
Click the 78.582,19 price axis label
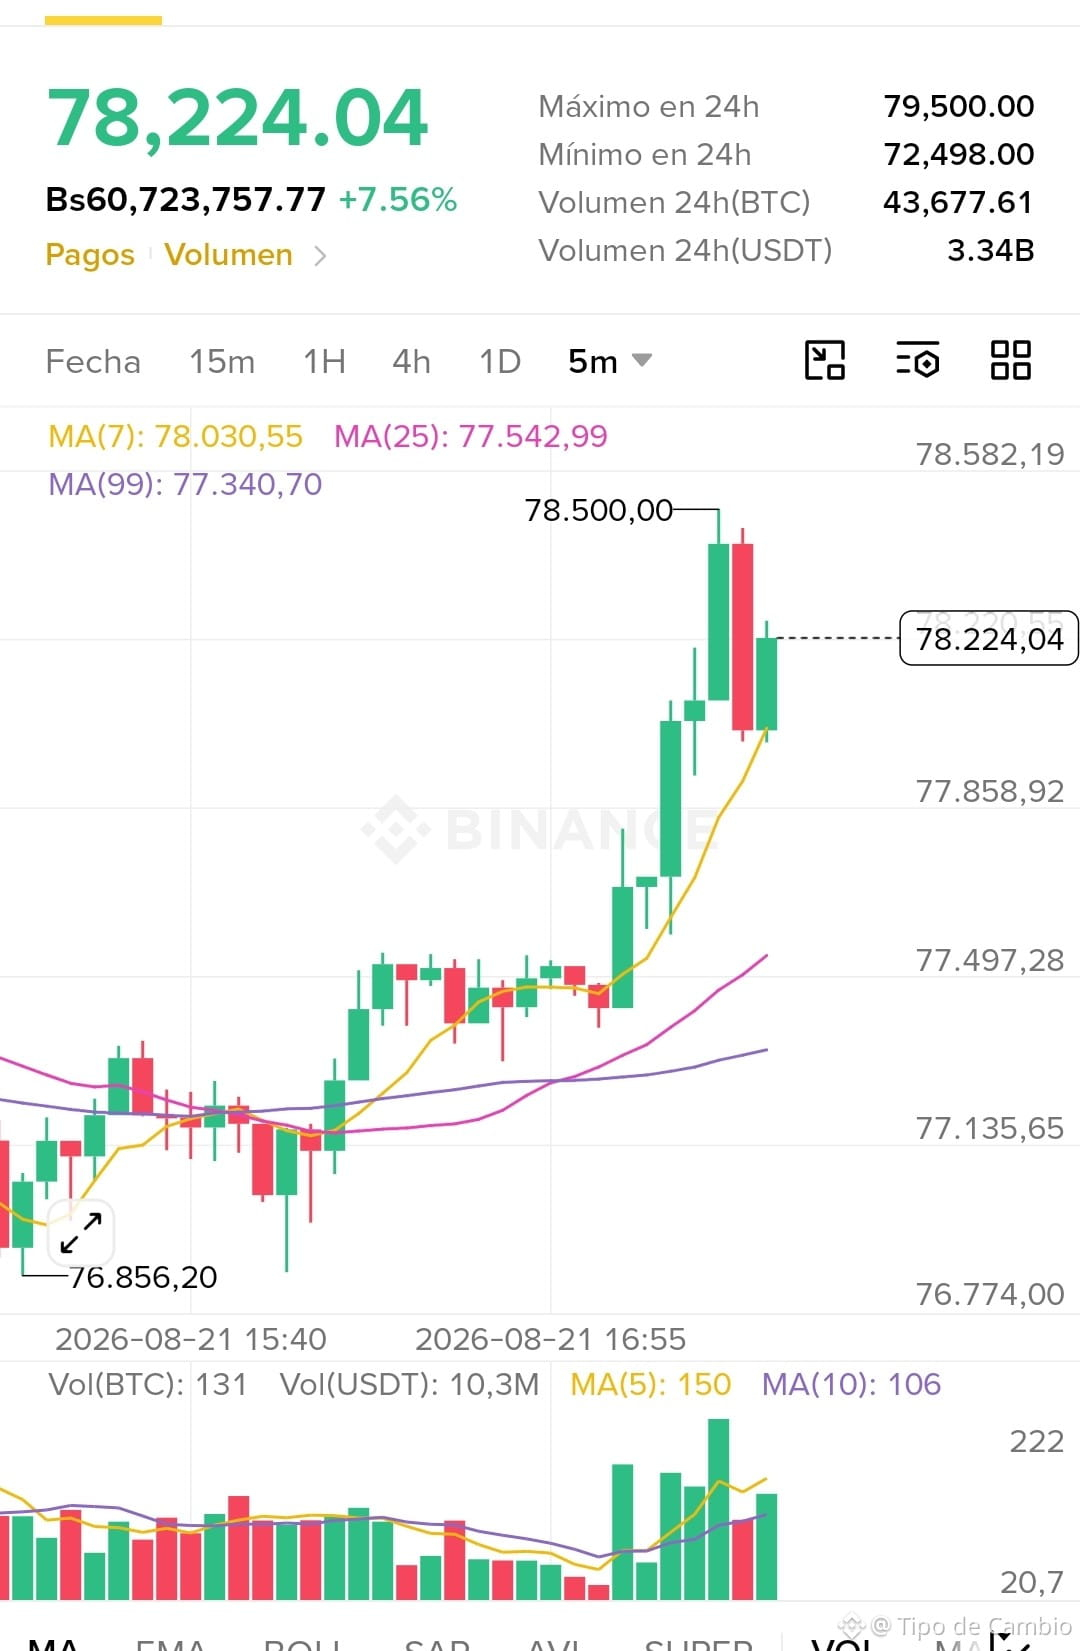[x=990, y=454]
